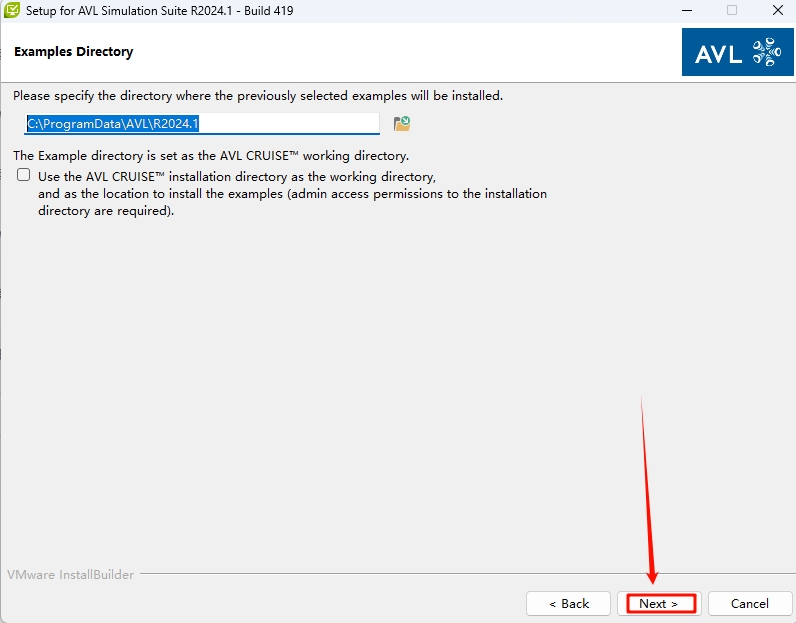The image size is (796, 623).
Task: Cancel the installation
Action: pyautogui.click(x=749, y=603)
